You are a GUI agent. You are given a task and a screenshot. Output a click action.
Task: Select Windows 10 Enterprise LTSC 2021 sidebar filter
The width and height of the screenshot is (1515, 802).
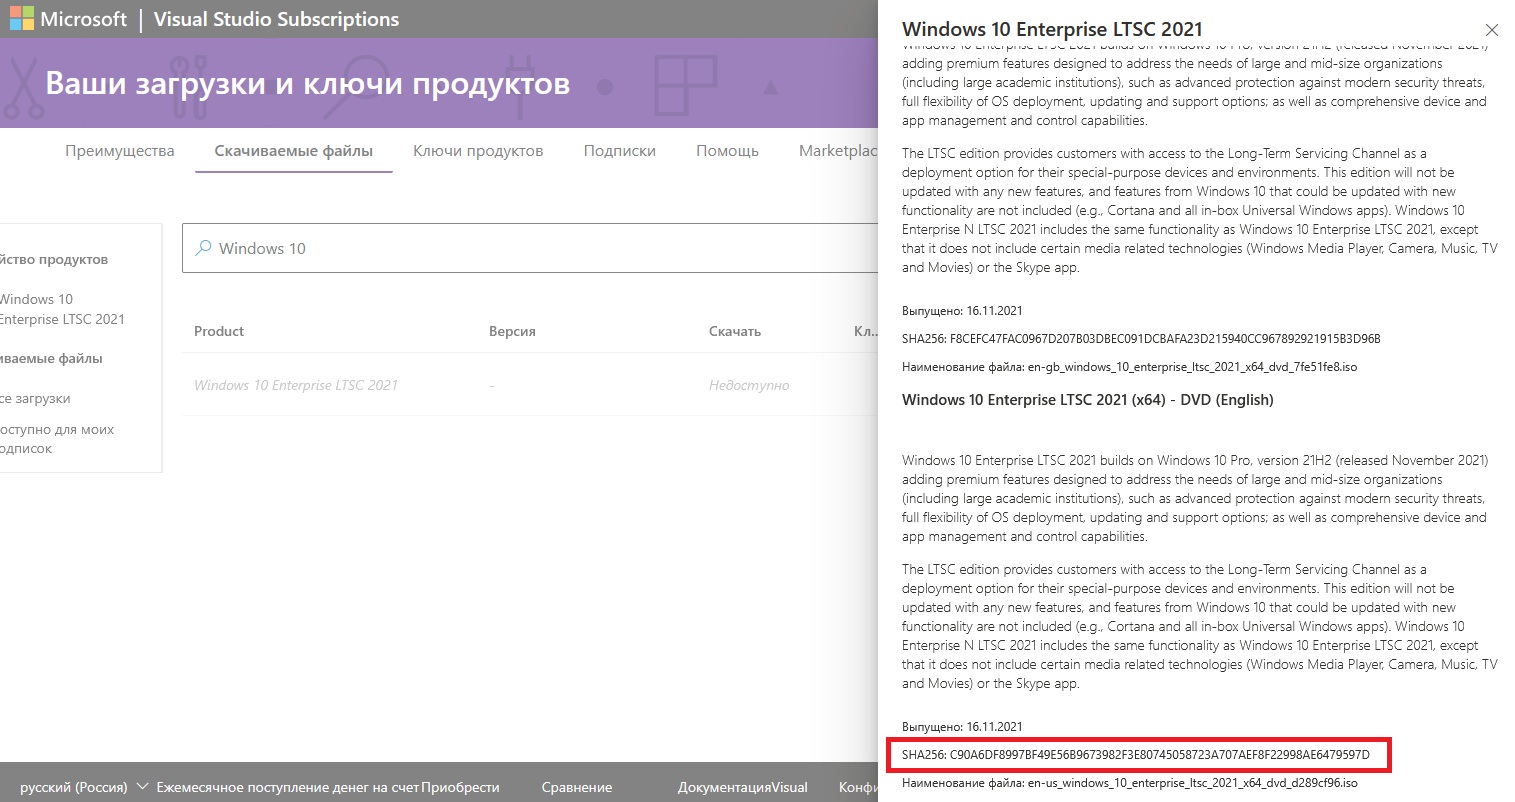pos(60,309)
